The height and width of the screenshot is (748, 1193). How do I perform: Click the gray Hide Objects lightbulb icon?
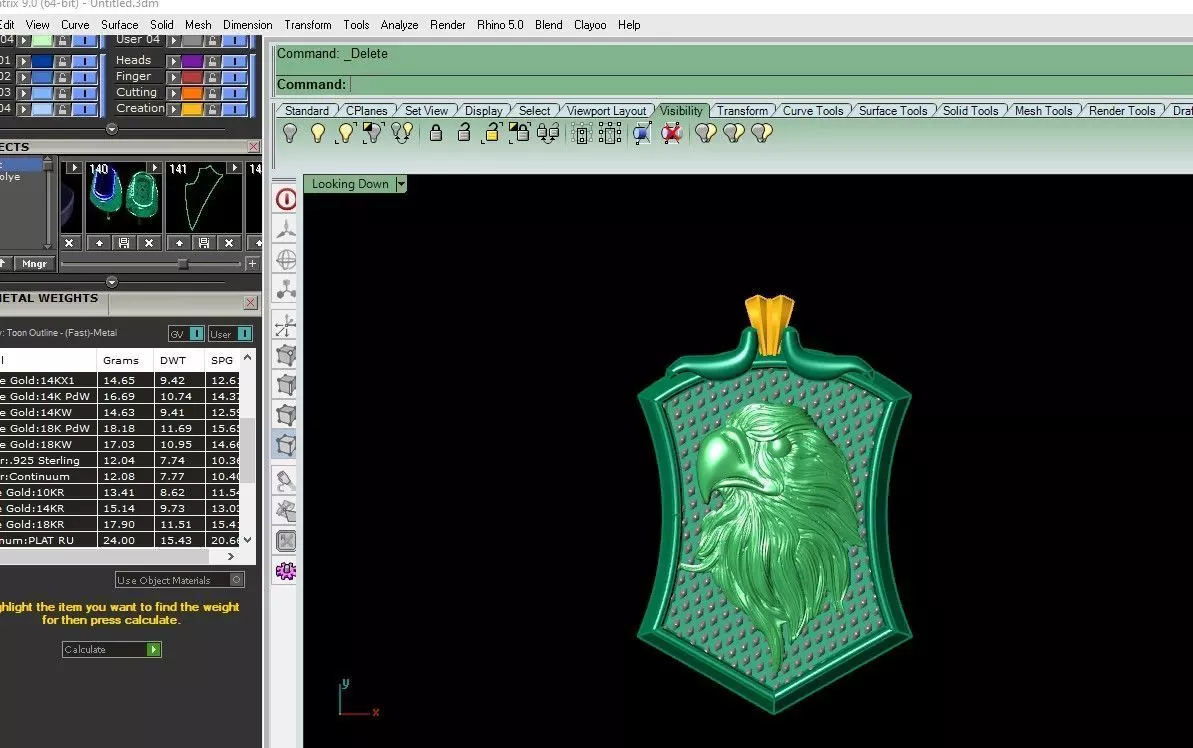point(290,133)
